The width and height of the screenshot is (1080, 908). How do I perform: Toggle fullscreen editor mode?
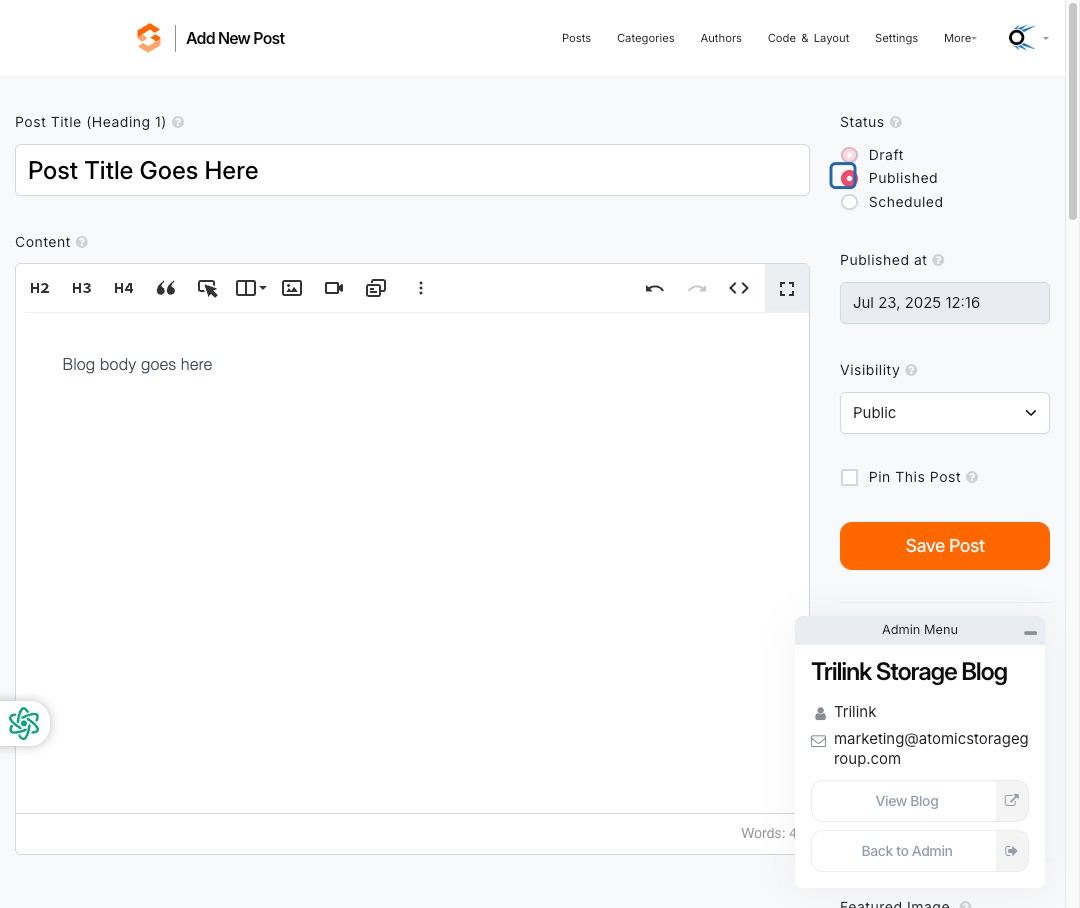click(x=787, y=289)
